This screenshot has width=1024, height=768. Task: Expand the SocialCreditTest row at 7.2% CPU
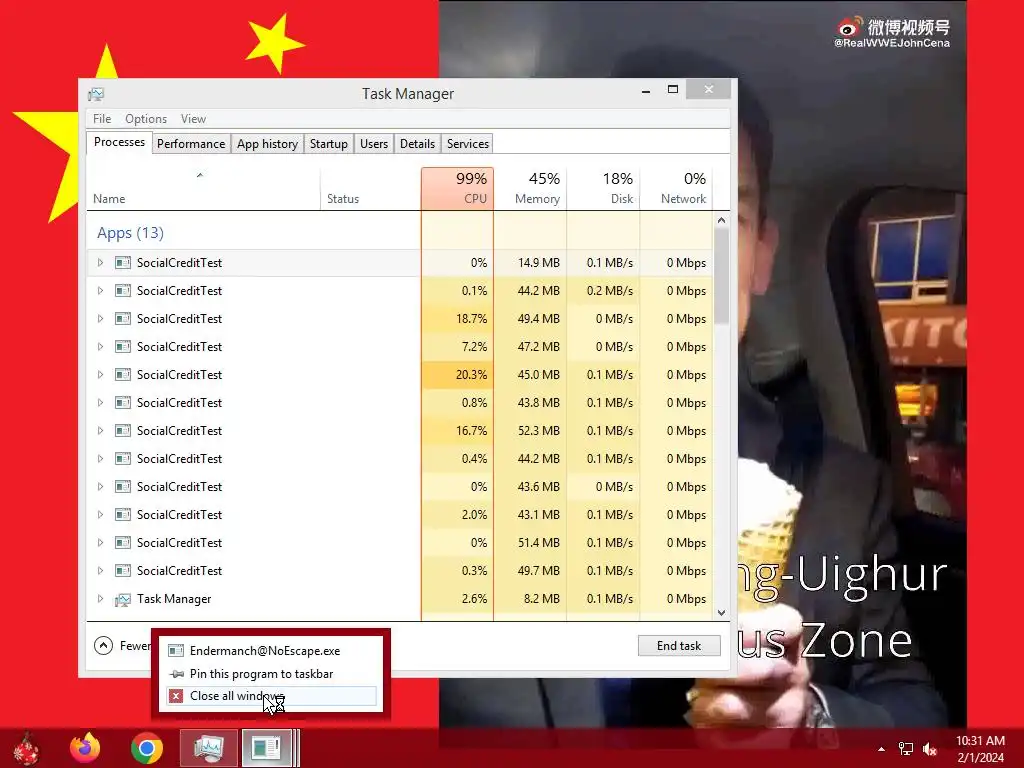pyautogui.click(x=100, y=347)
